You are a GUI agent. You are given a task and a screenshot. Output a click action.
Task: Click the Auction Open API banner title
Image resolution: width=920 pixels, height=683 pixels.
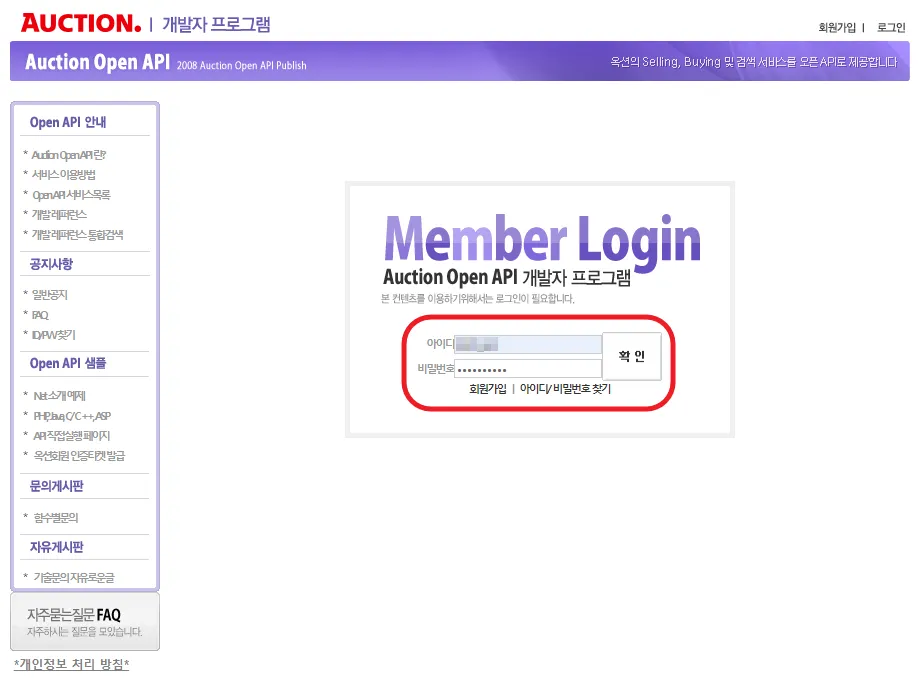97,62
